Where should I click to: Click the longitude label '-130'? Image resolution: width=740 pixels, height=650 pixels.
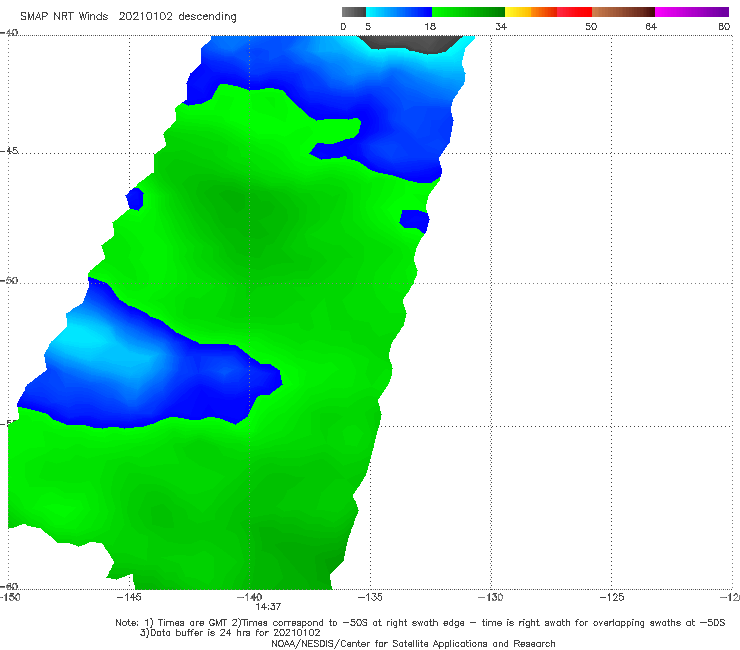(491, 597)
